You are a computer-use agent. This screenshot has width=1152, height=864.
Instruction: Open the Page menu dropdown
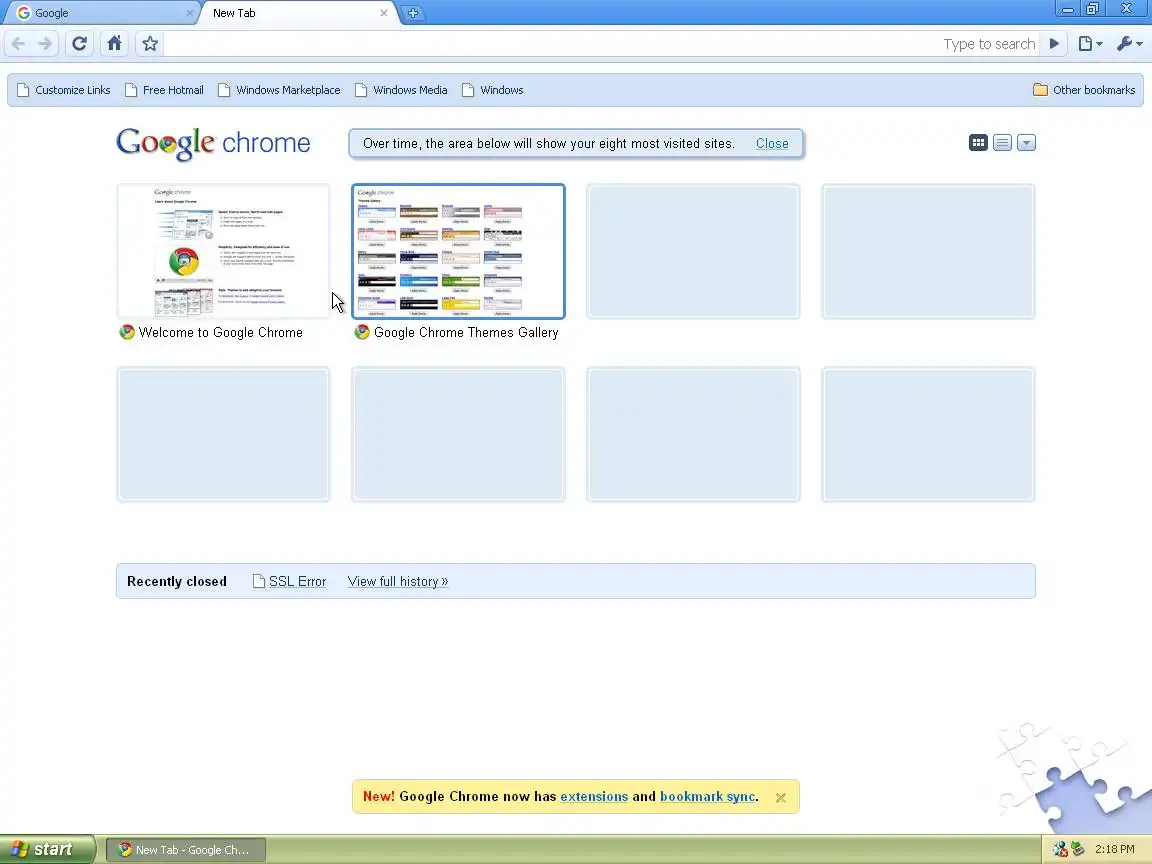tap(1090, 44)
